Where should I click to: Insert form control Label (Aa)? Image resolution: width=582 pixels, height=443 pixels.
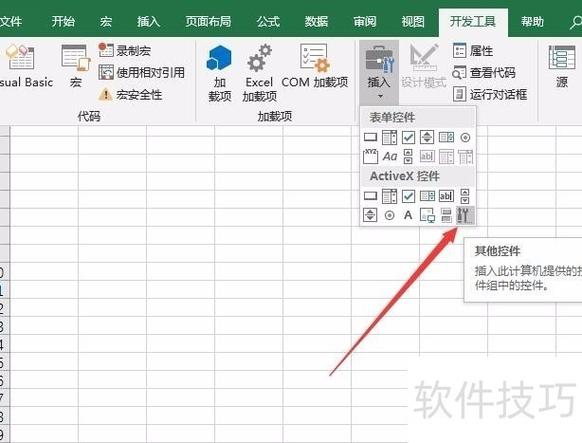[x=390, y=157]
